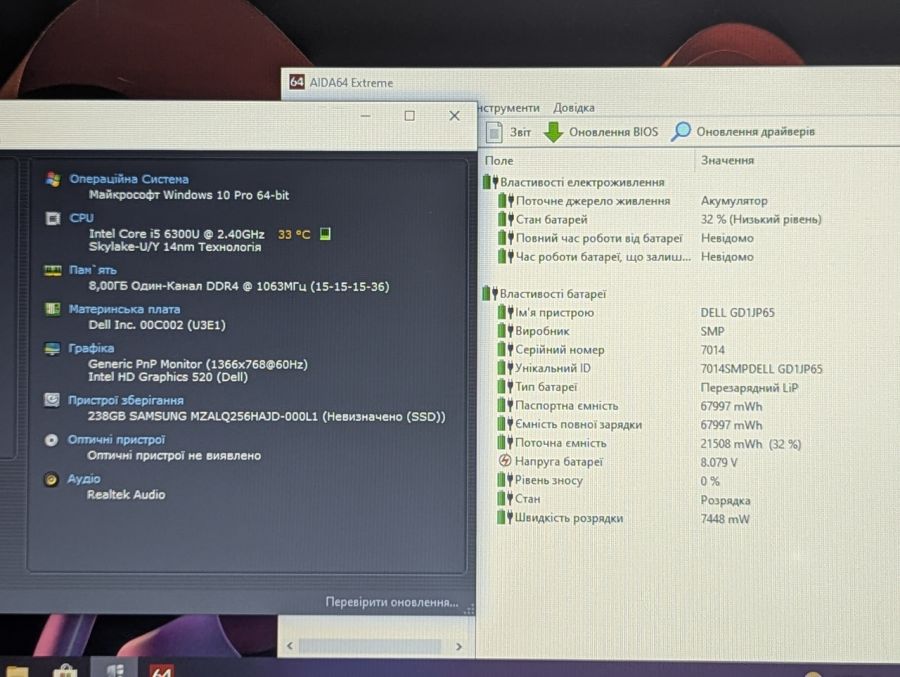Click the Пам'ять heading link
The image size is (900, 677).
pyautogui.click(x=92, y=270)
